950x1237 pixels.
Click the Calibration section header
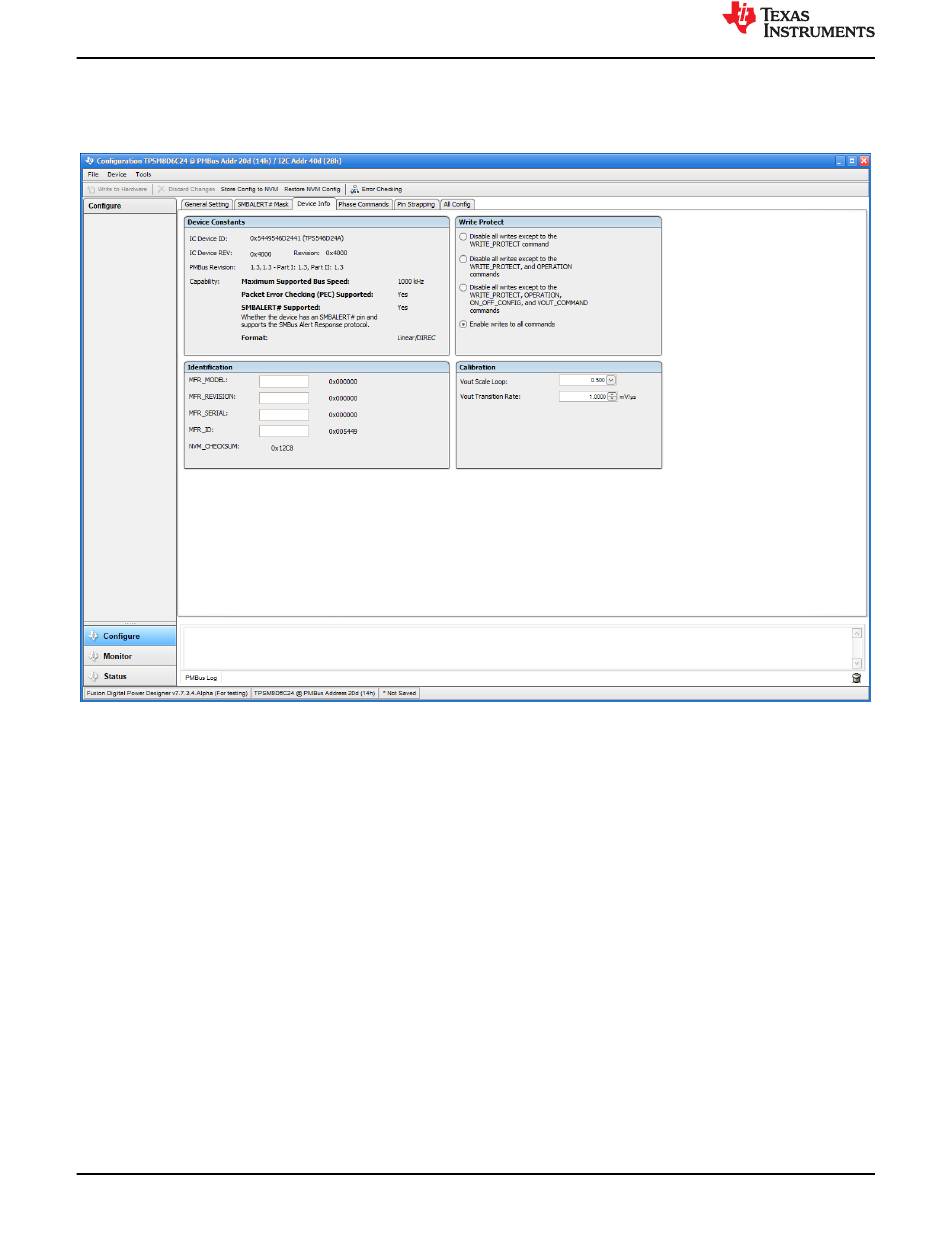coord(559,367)
